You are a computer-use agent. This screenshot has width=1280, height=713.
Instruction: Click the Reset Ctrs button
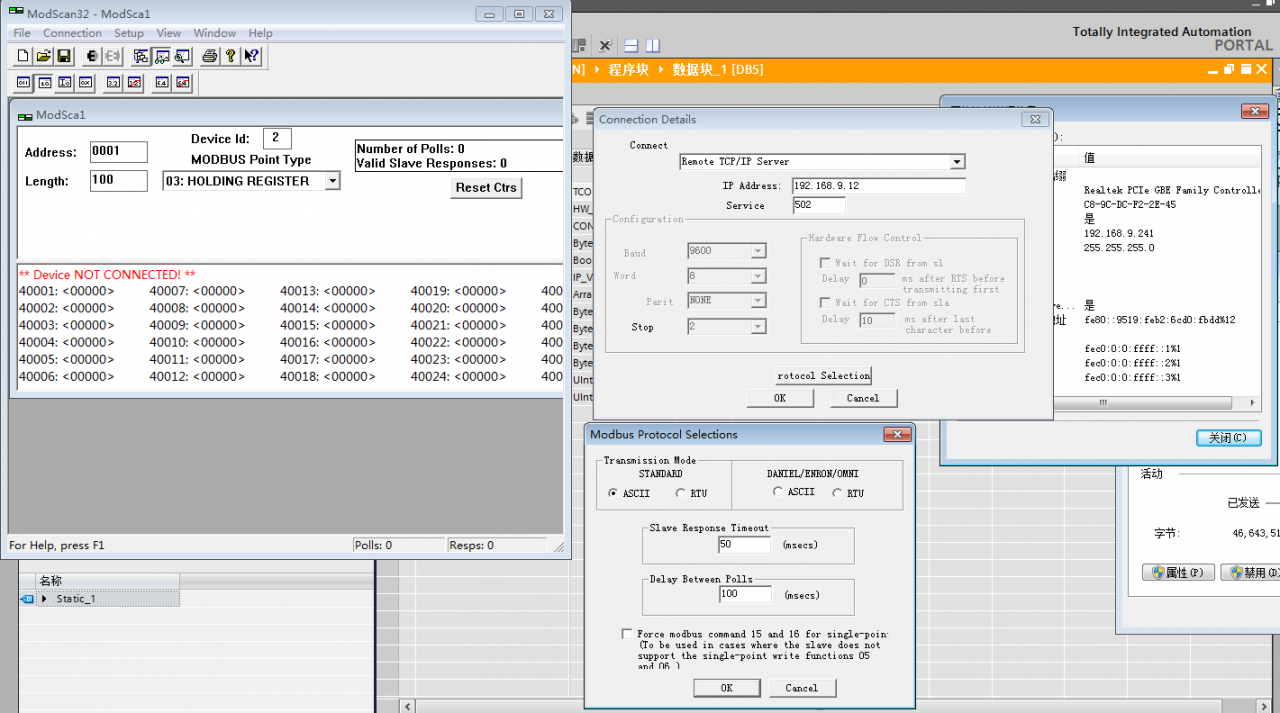point(486,187)
